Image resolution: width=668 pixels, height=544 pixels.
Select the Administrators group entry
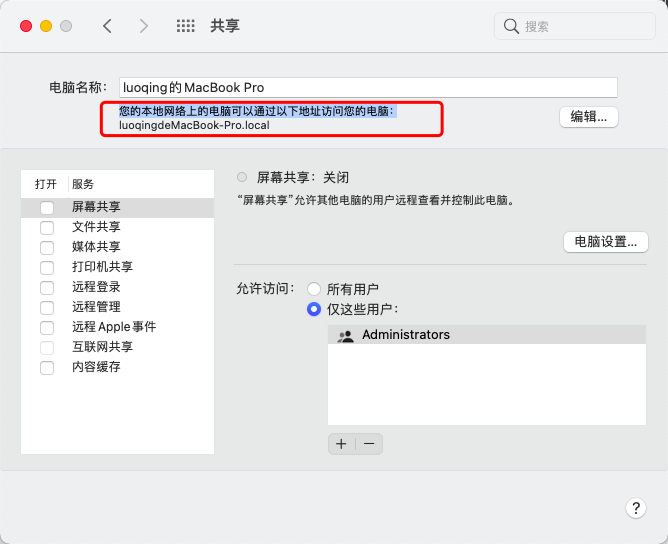405,335
